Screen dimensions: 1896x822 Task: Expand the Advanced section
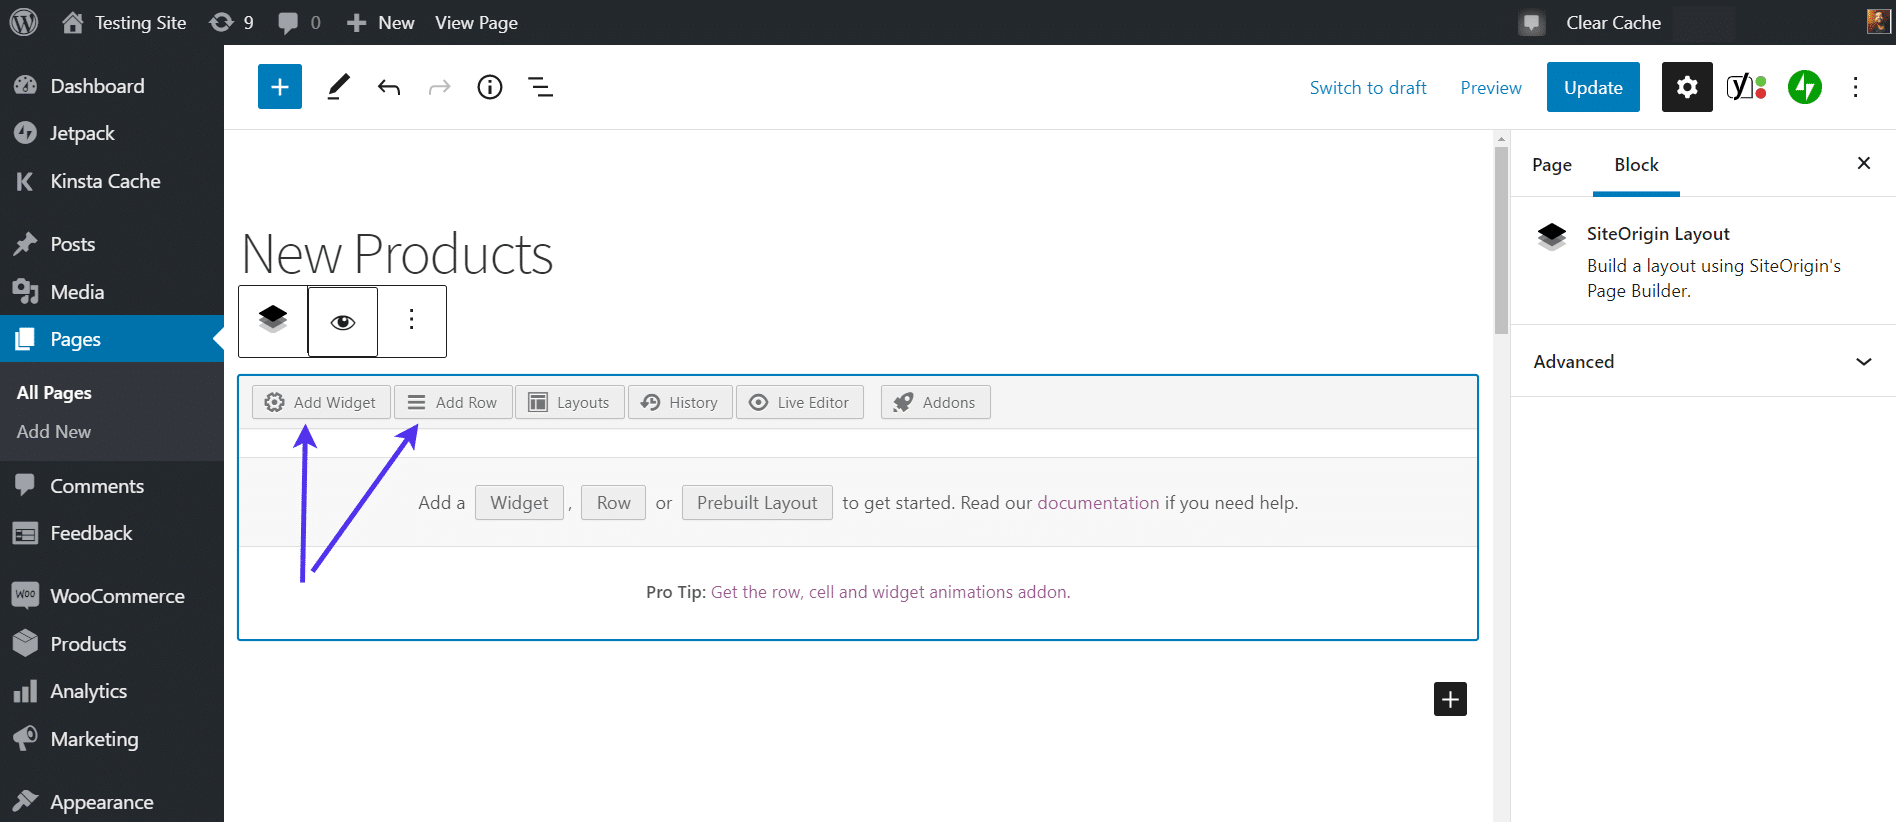pos(1702,361)
